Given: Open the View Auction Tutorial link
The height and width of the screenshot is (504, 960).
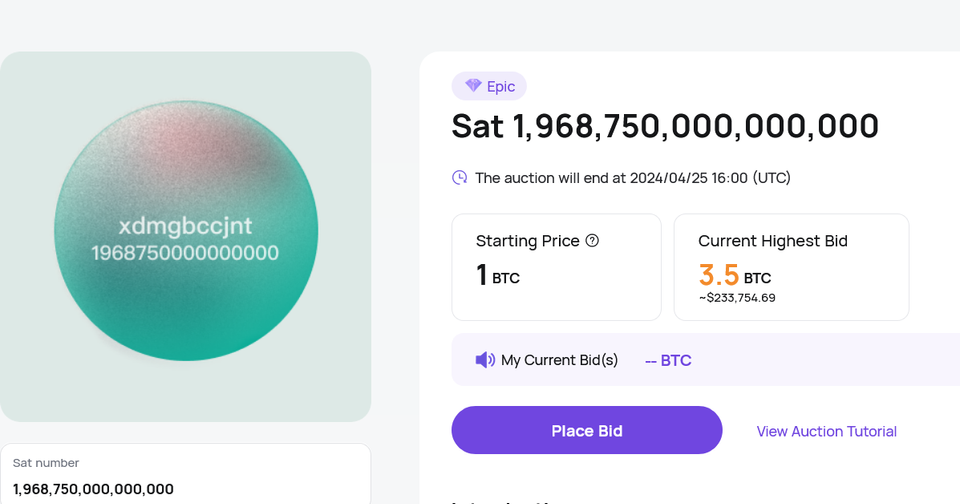Looking at the screenshot, I should click(x=826, y=431).
